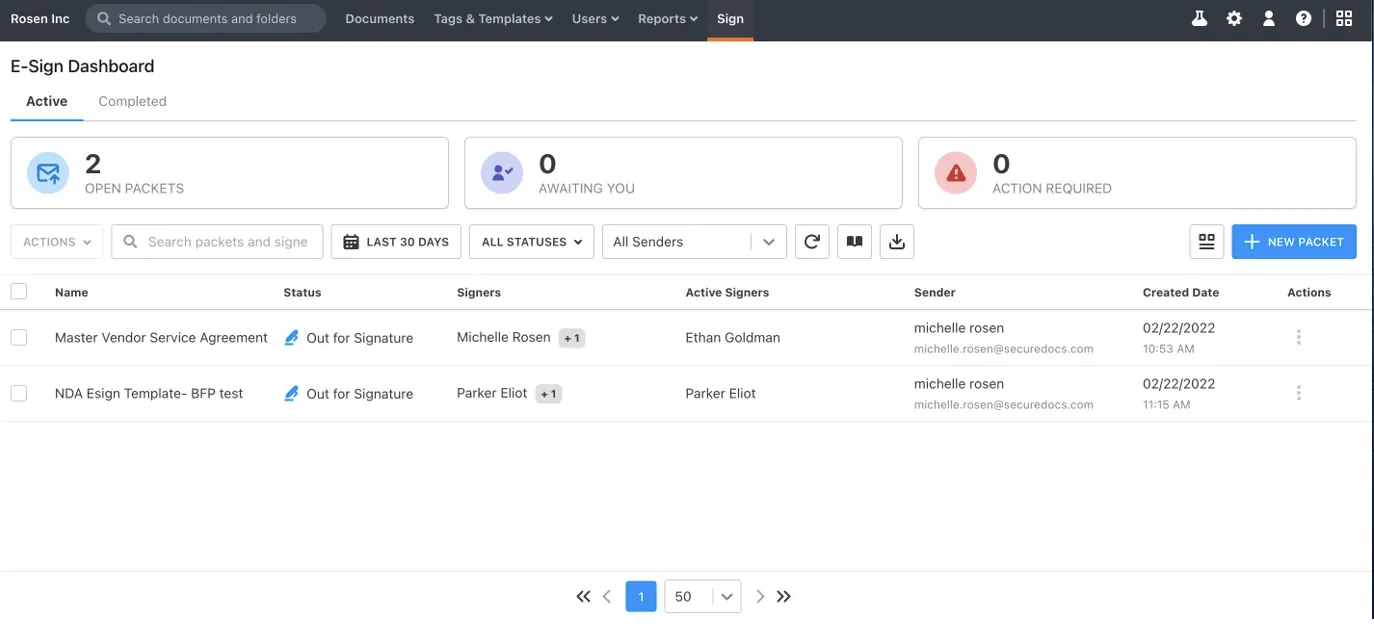Click signature pen icon on Master Vendor row

[x=291, y=338]
